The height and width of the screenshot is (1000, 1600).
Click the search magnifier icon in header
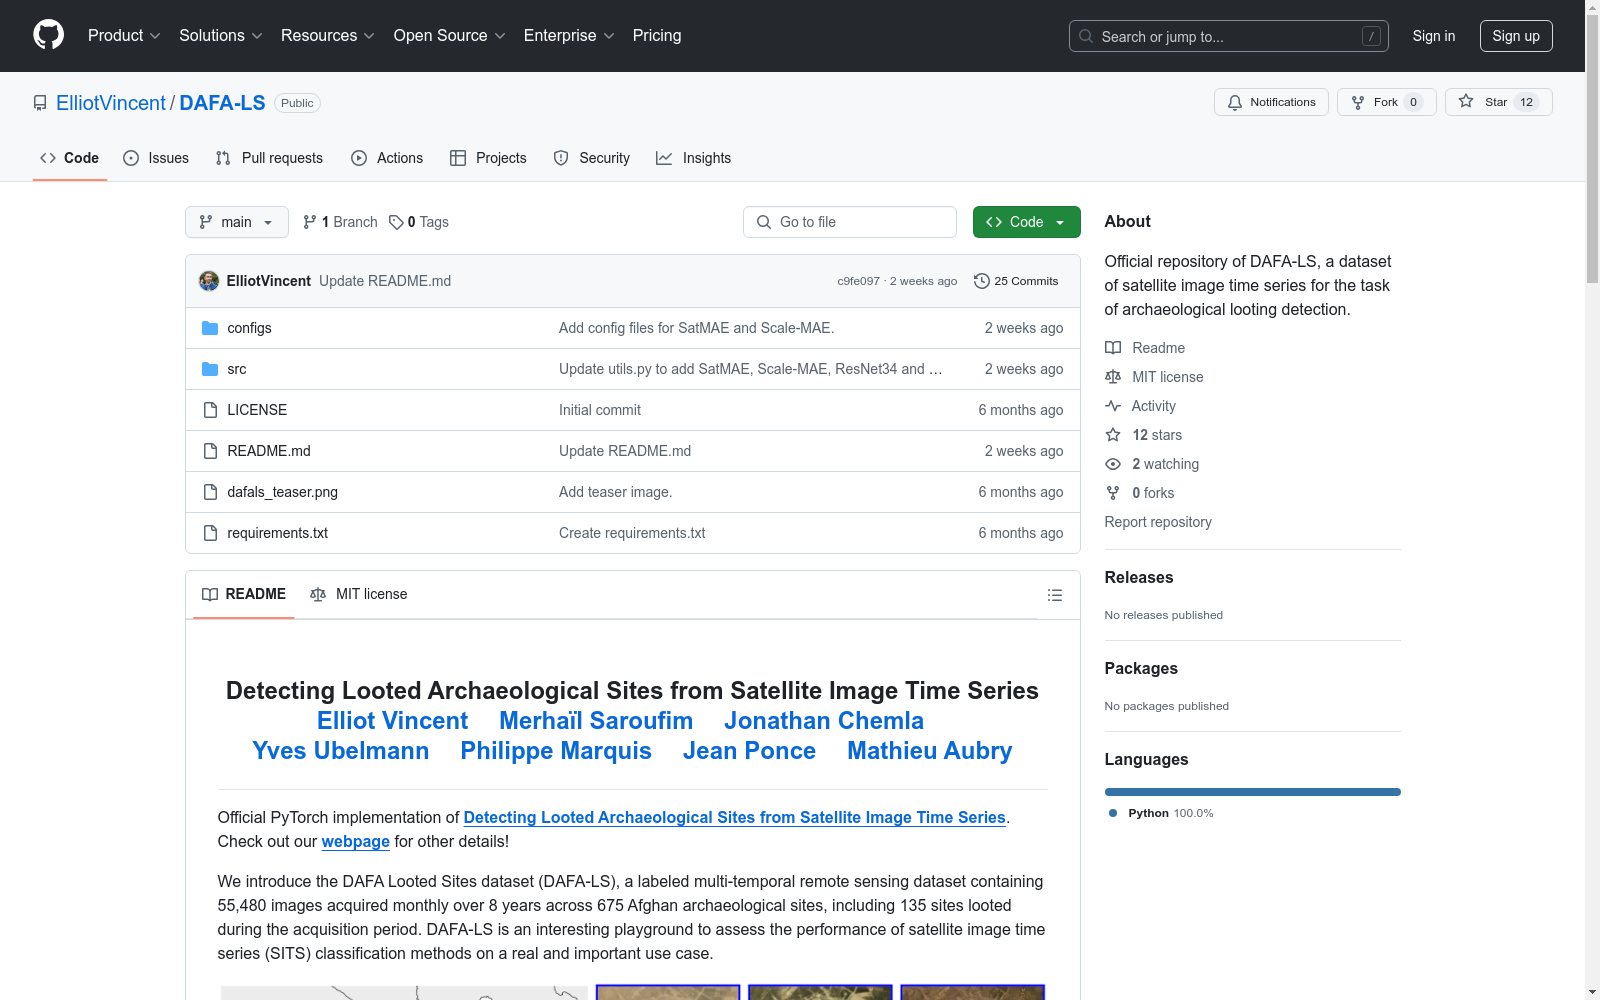point(1086,36)
